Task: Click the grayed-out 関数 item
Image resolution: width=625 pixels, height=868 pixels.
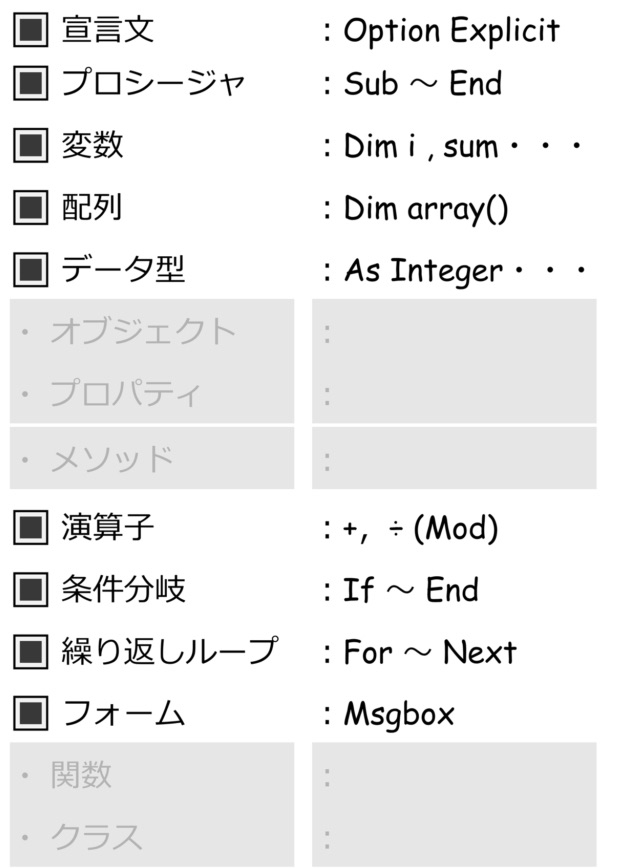Action: click(81, 774)
